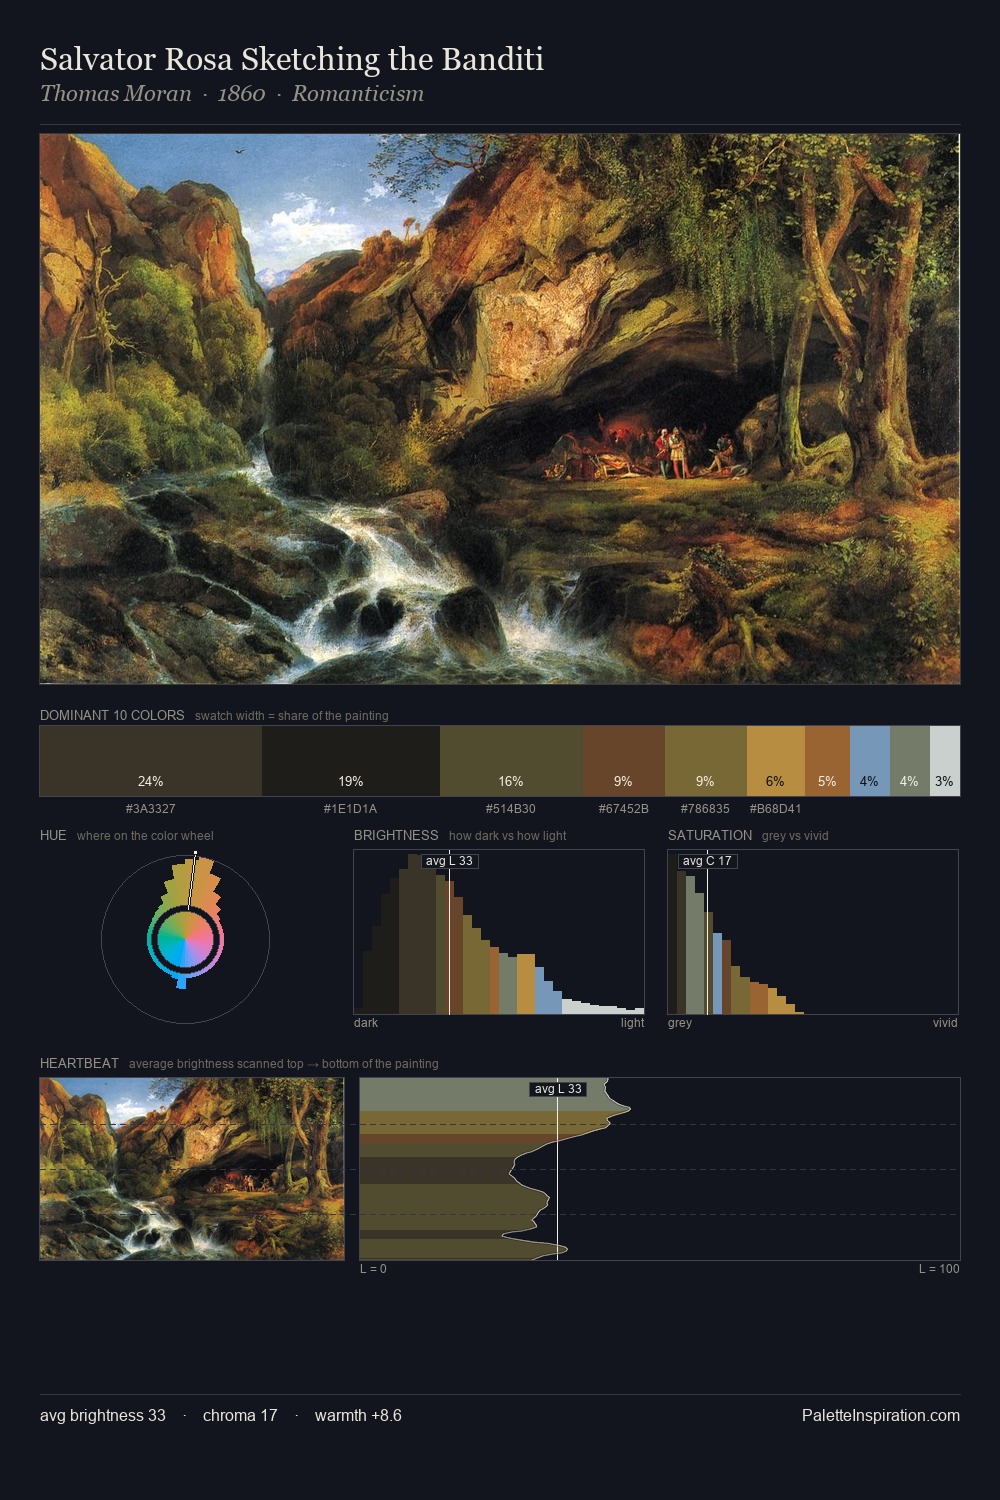Click the 5% rust brown swatch
The height and width of the screenshot is (1500, 1000).
point(827,761)
